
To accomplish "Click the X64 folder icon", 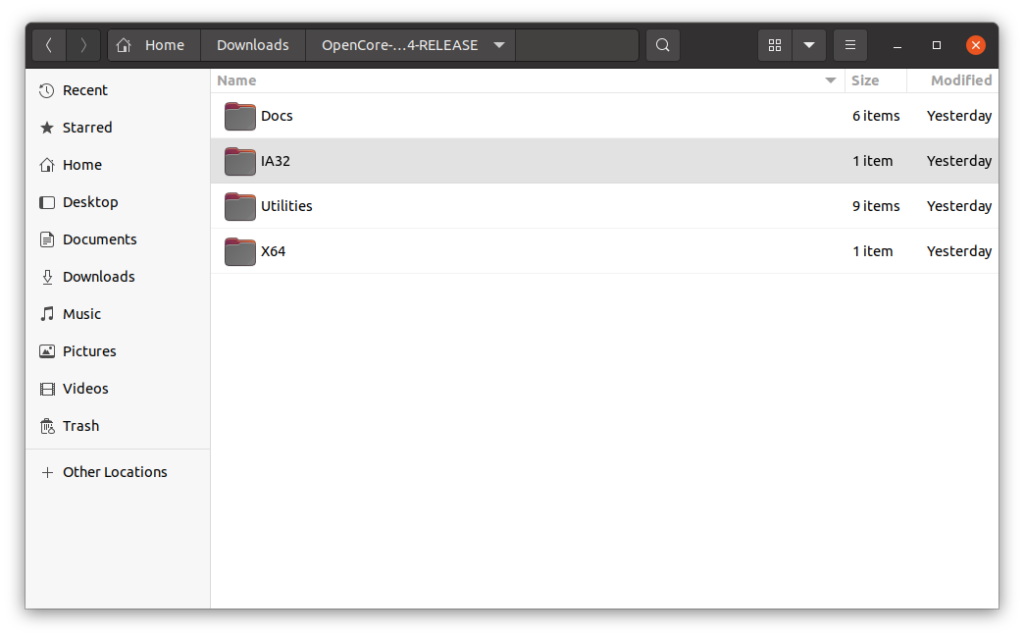I will (x=240, y=252).
